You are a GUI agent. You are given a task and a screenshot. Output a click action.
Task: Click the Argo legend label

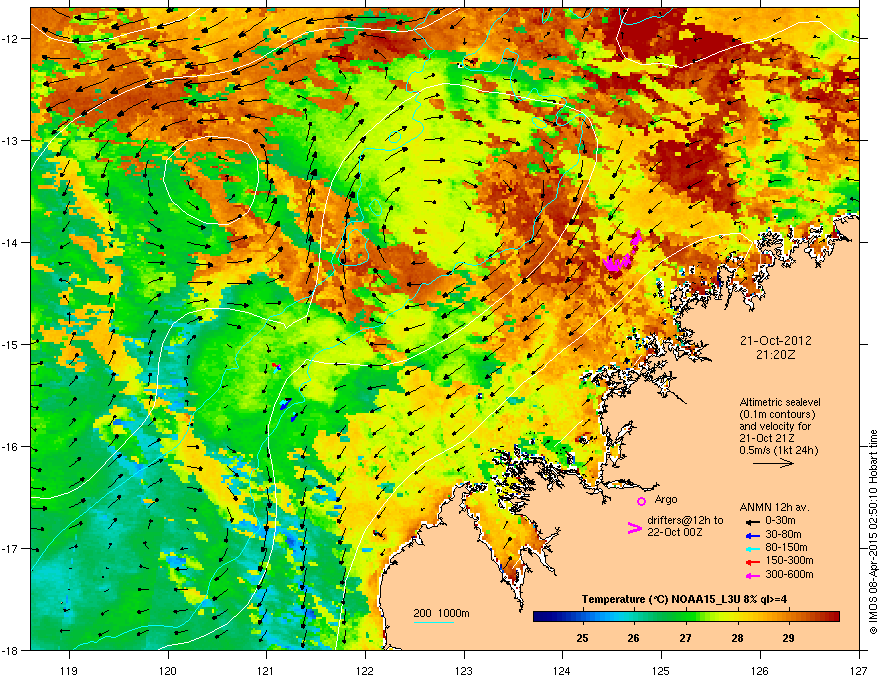(x=666, y=499)
